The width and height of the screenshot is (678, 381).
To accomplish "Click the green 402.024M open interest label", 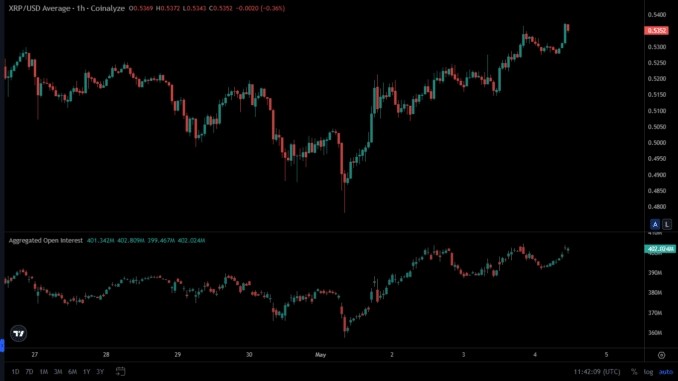I will (659, 249).
